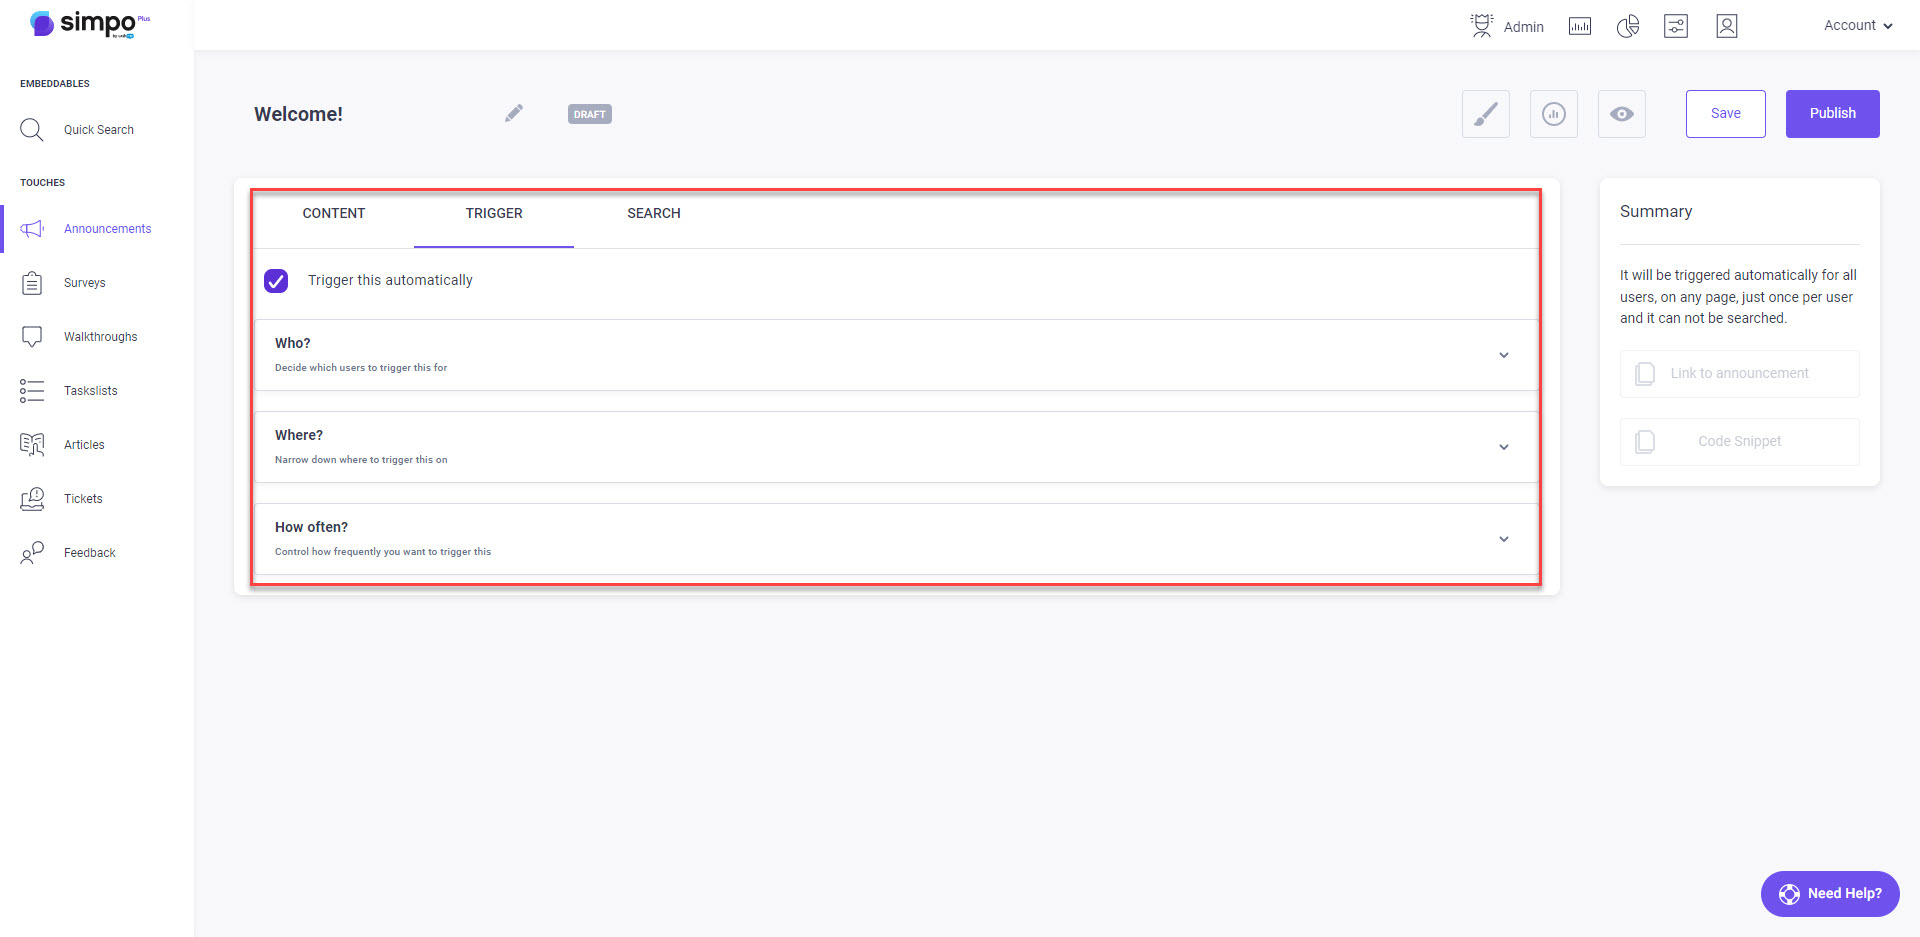Viewport: 1920px width, 937px height.
Task: Click the Tickets icon in sidebar
Action: coord(32,499)
